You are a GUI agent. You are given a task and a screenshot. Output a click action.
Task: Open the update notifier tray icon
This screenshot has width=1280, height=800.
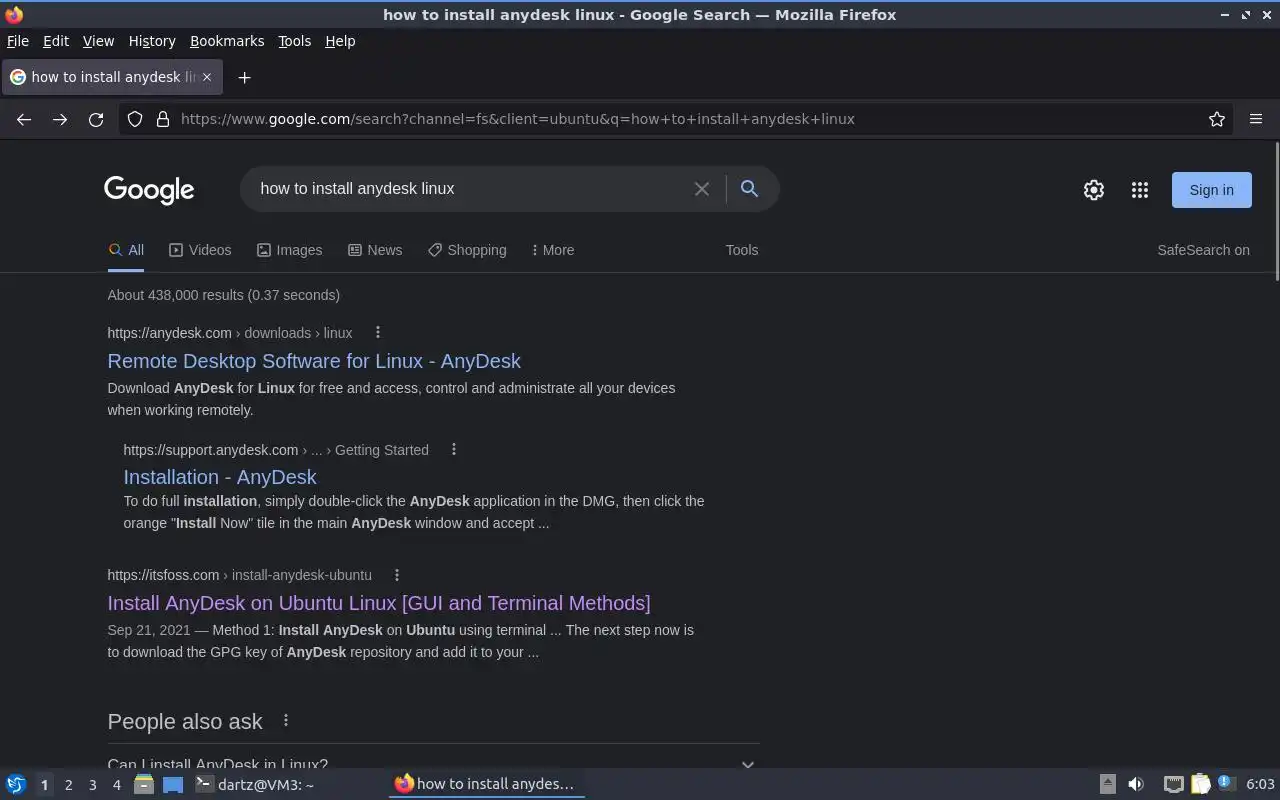(x=1226, y=783)
